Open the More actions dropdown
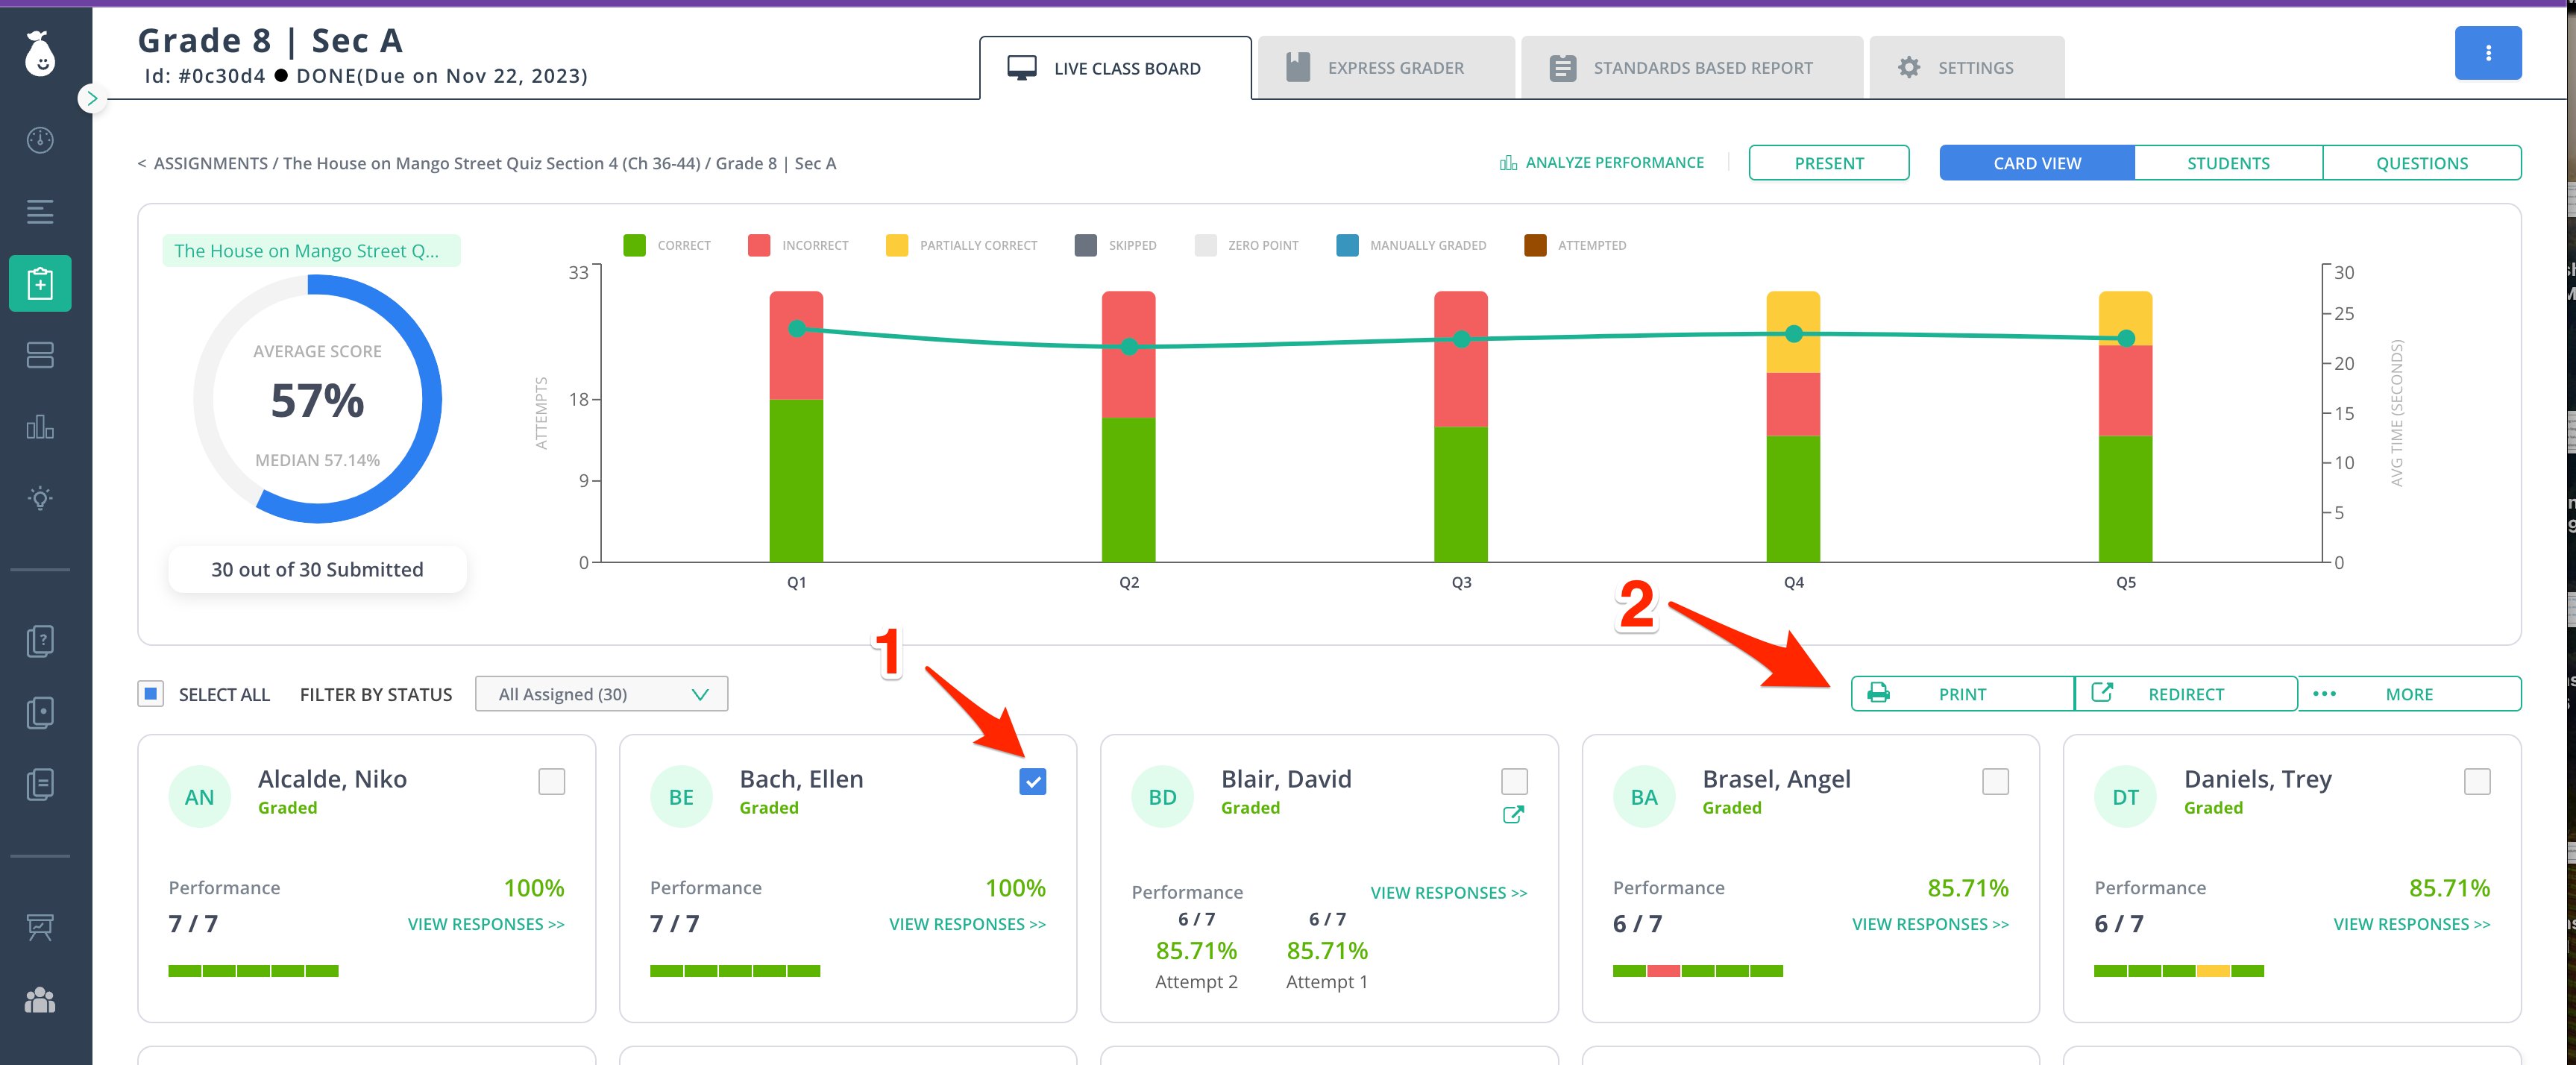2576x1065 pixels. (2410, 694)
